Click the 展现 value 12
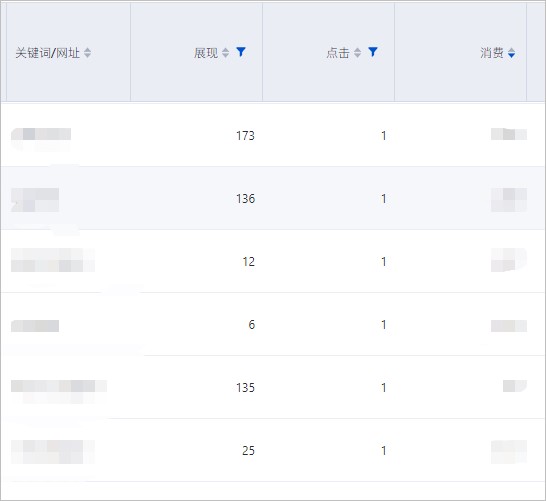The height and width of the screenshot is (501, 546). coord(249,261)
